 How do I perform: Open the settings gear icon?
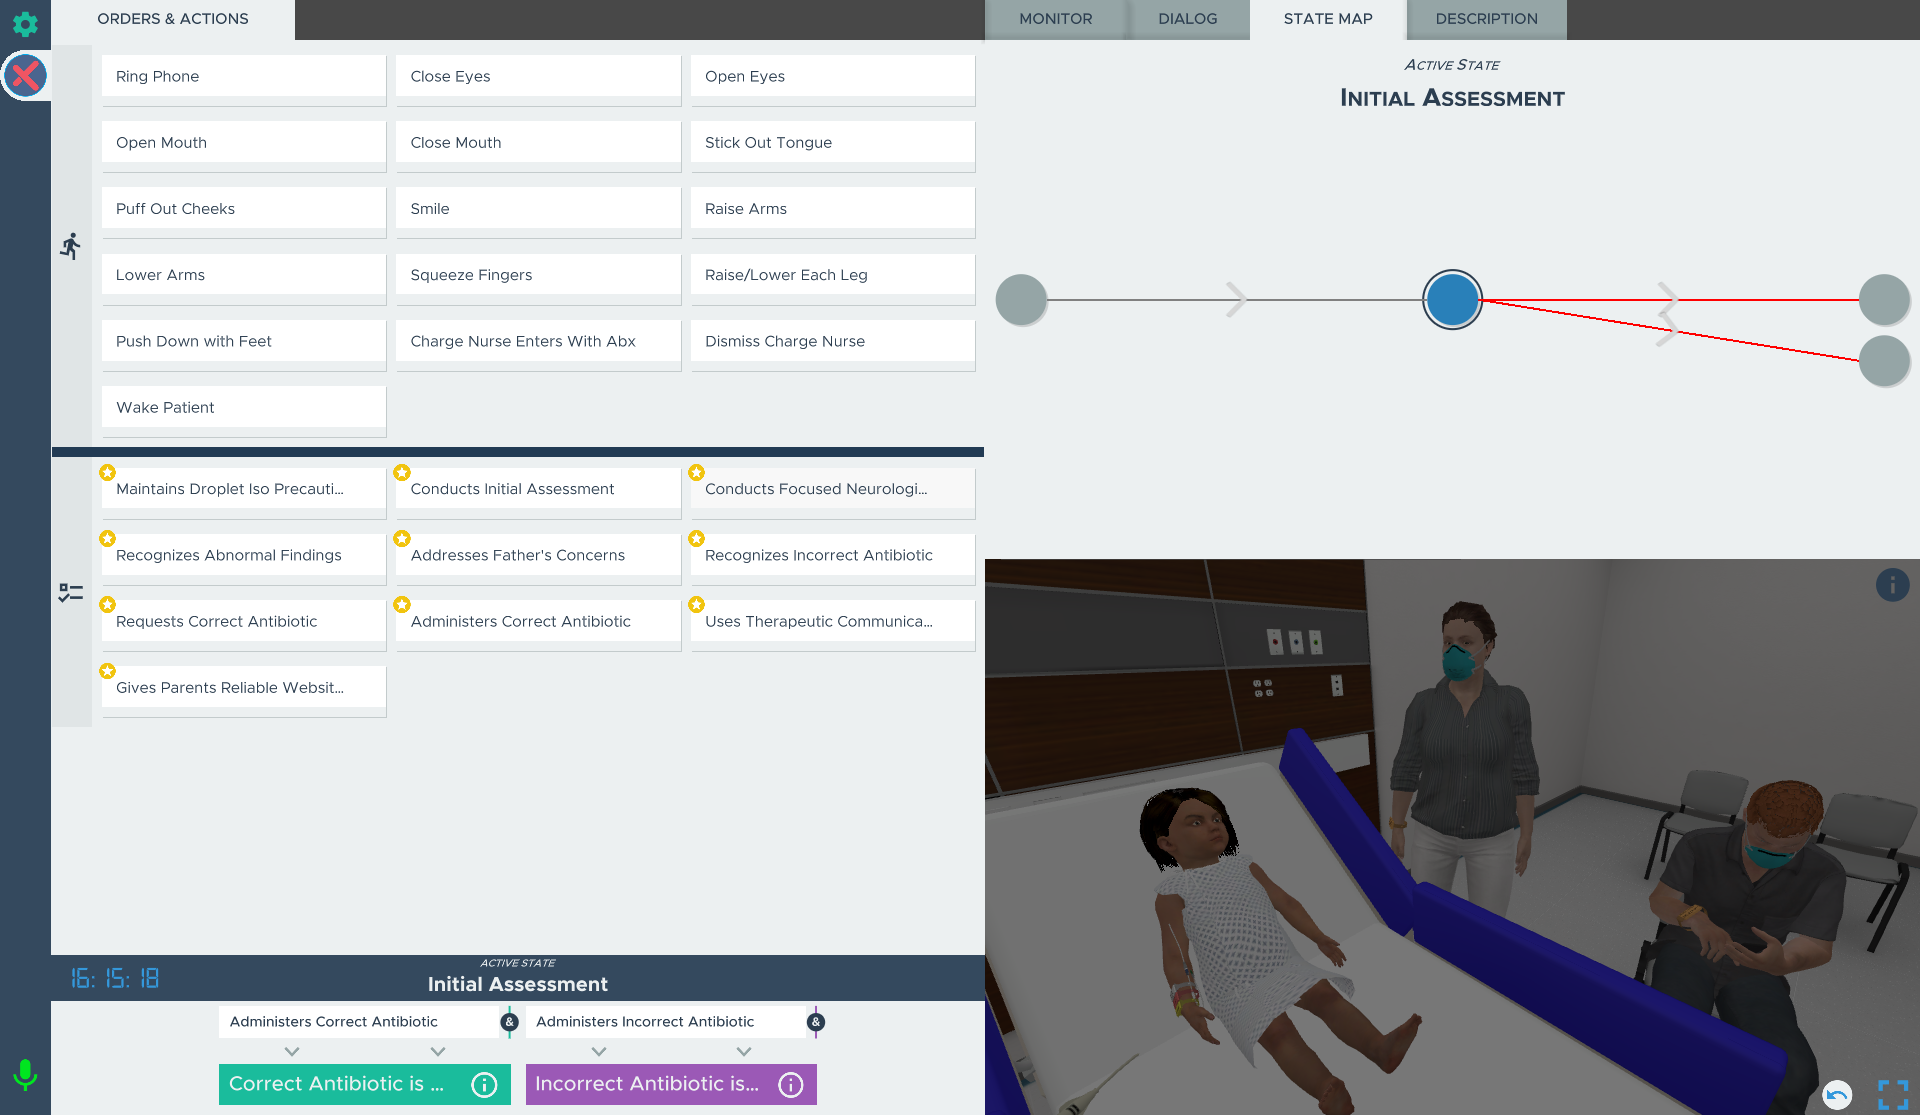tap(25, 24)
